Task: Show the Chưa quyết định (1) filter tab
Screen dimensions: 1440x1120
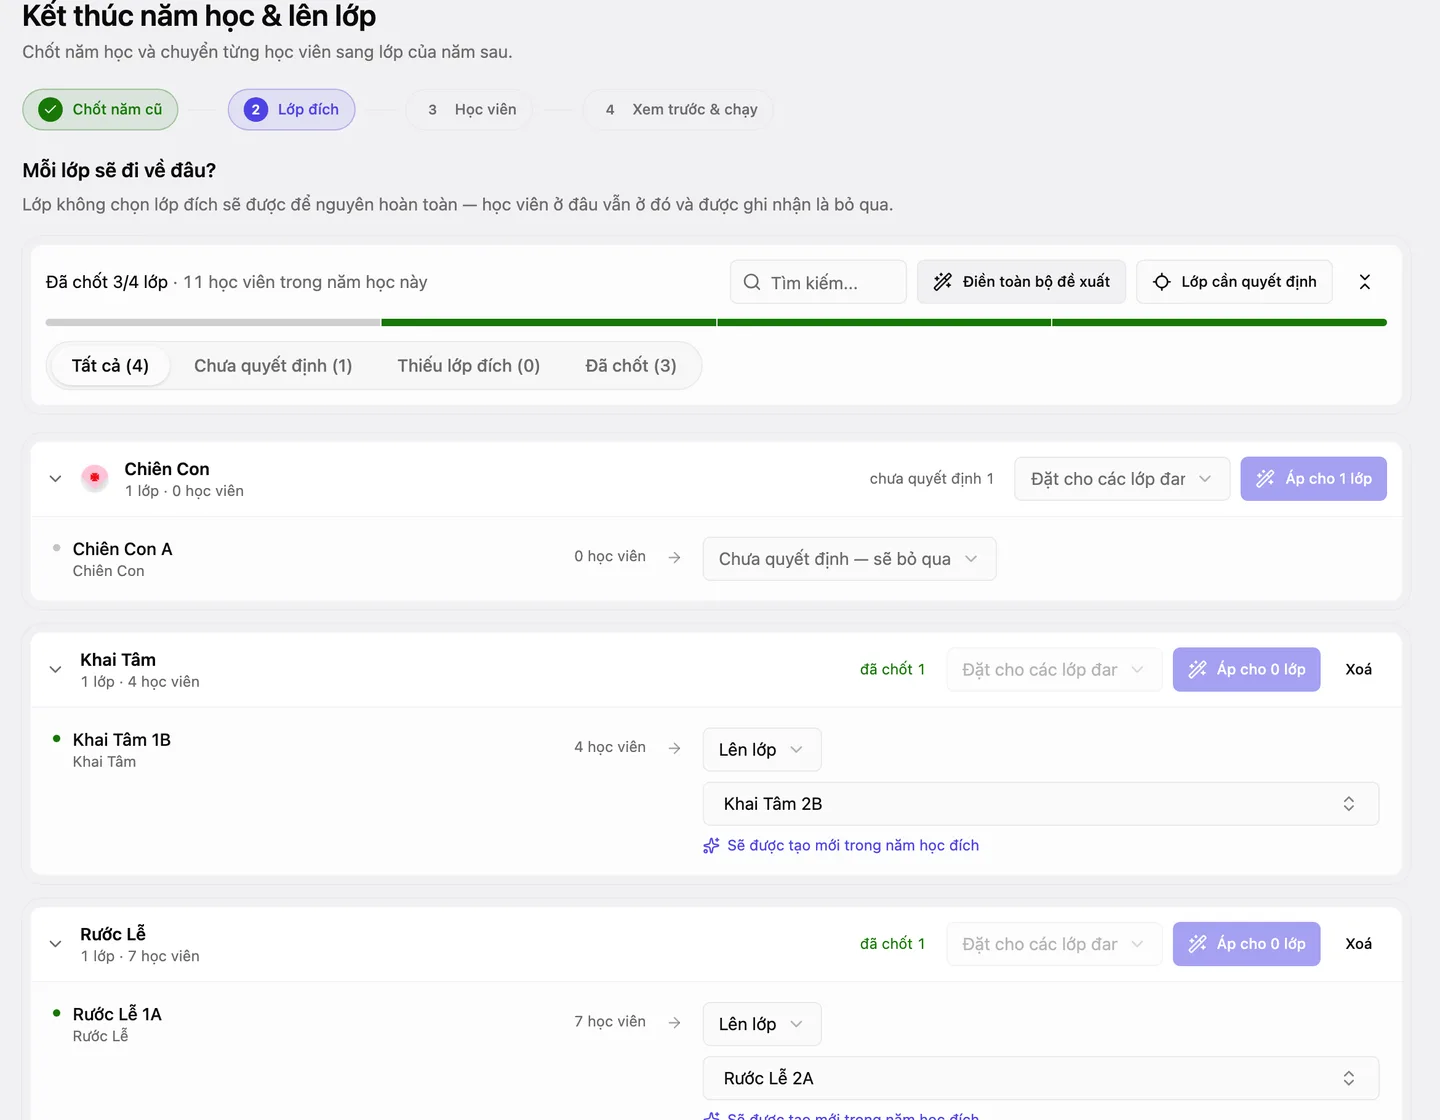Action: pos(273,366)
